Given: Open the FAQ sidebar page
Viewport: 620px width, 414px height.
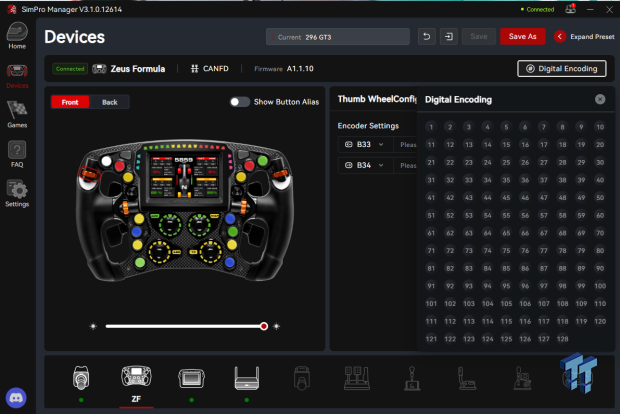Looking at the screenshot, I should [x=17, y=154].
